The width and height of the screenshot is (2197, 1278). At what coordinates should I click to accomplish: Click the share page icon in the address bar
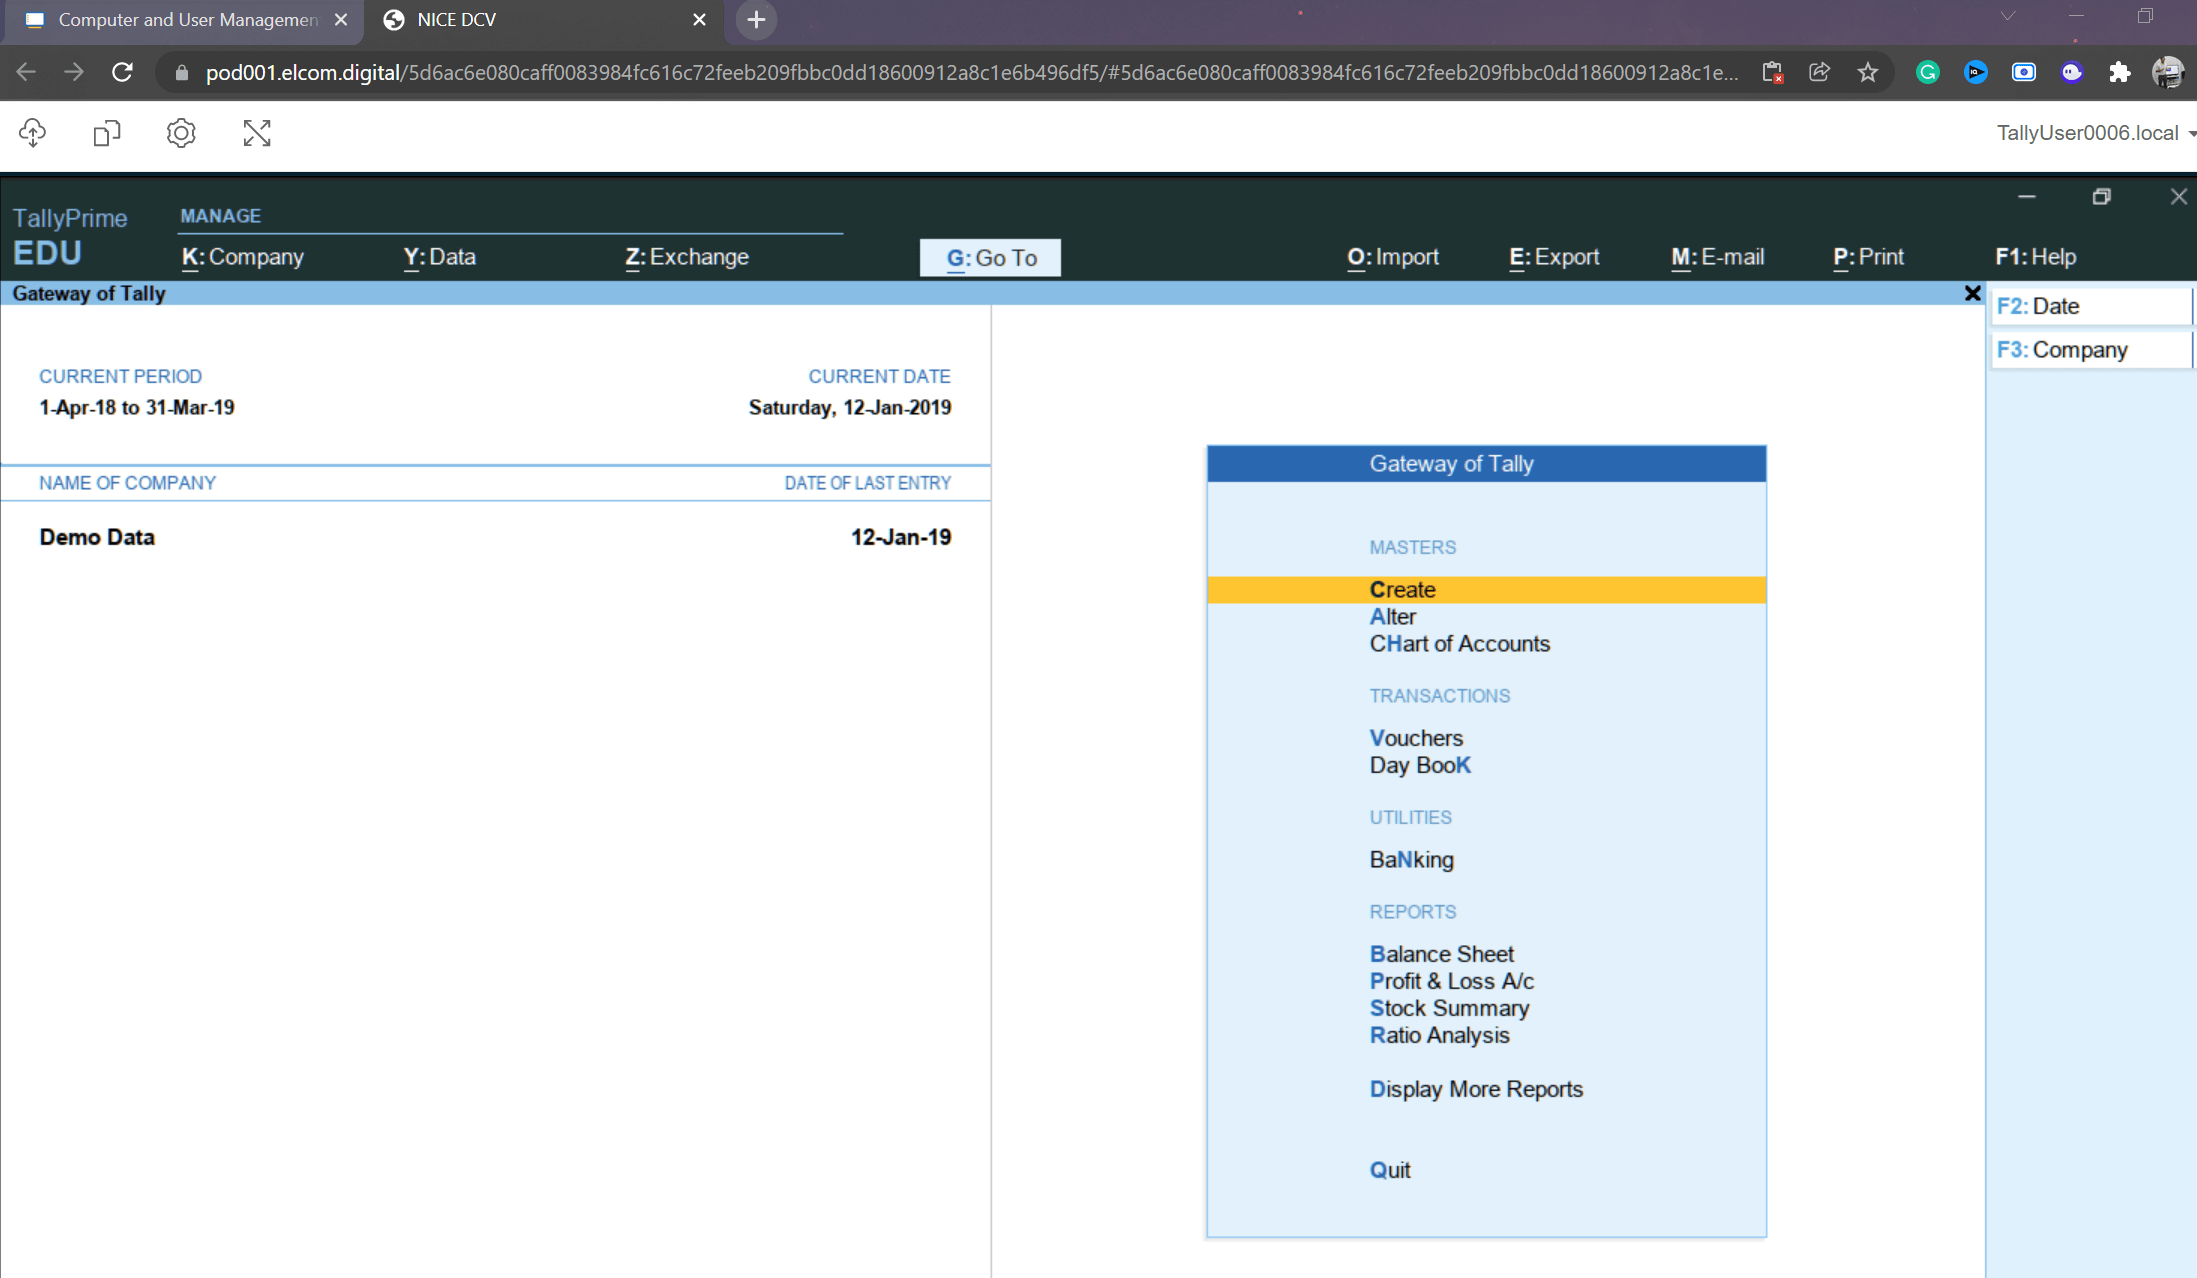(1819, 72)
